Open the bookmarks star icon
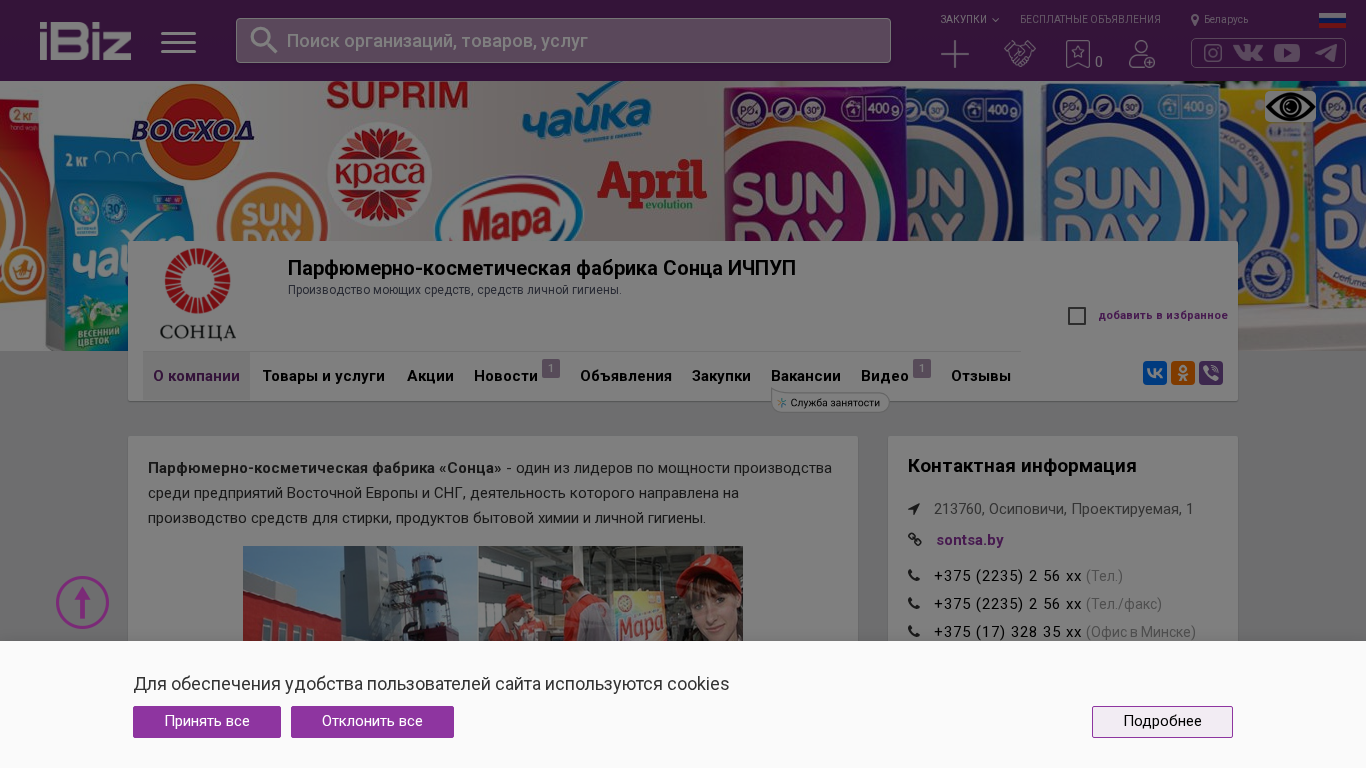 pos(1078,54)
